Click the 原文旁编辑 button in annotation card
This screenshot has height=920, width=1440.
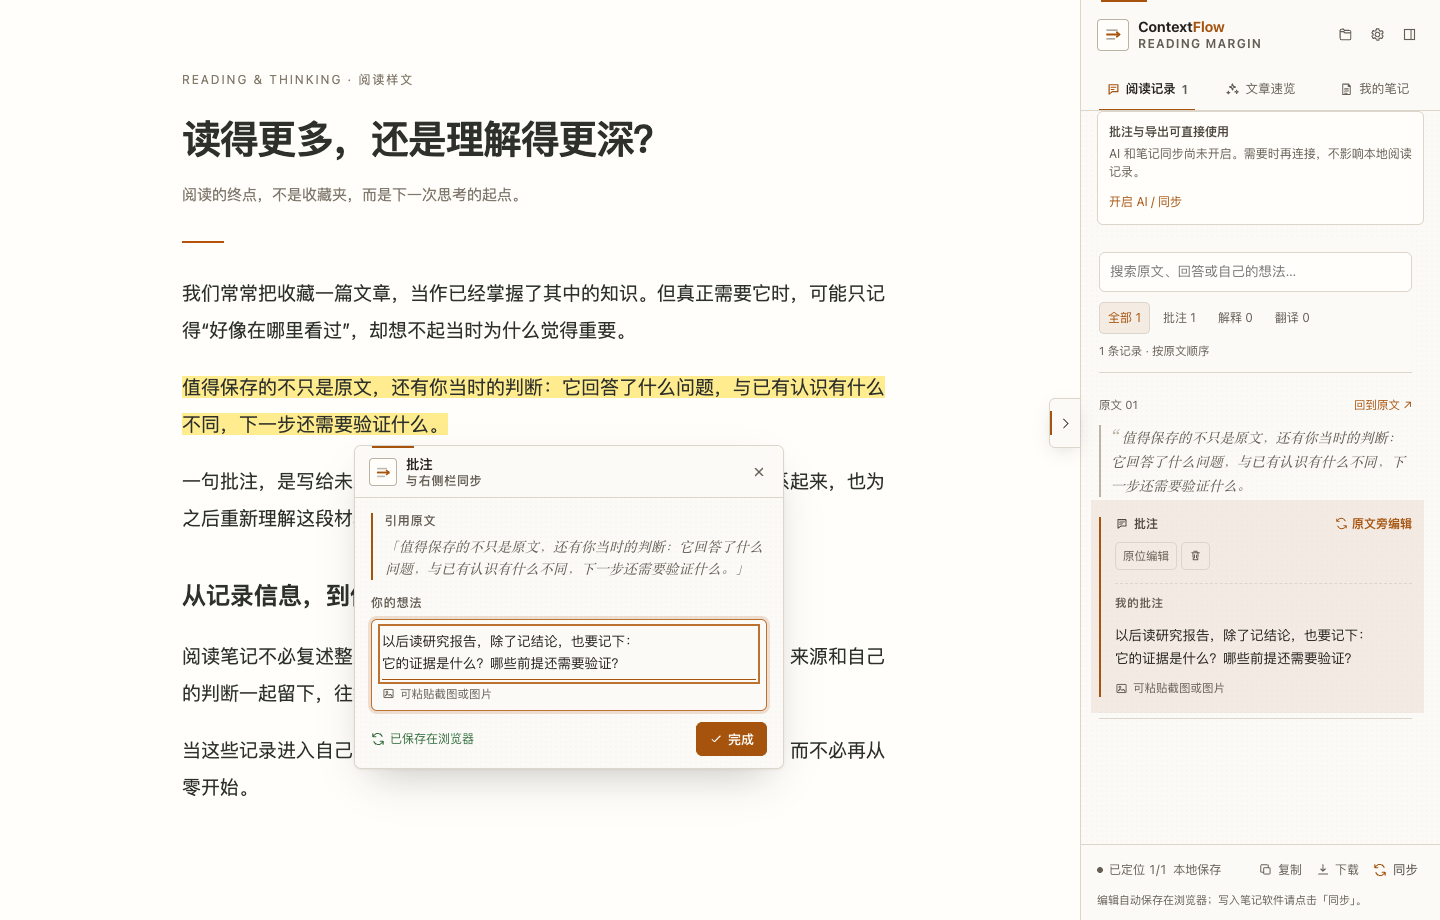click(1373, 524)
